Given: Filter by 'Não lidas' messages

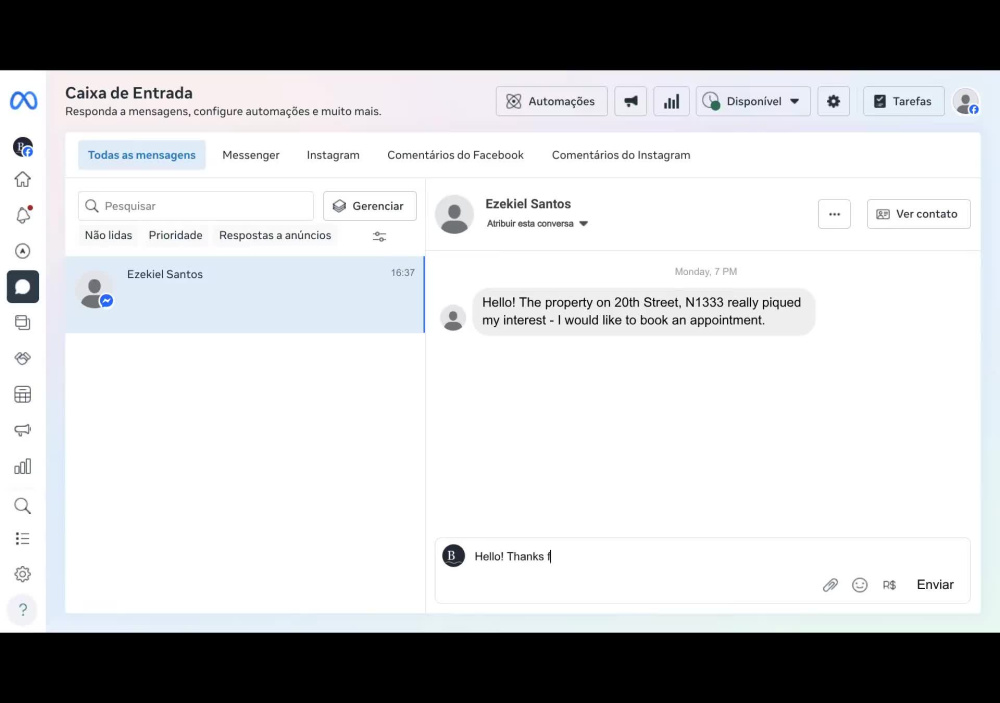Looking at the screenshot, I should pos(108,235).
